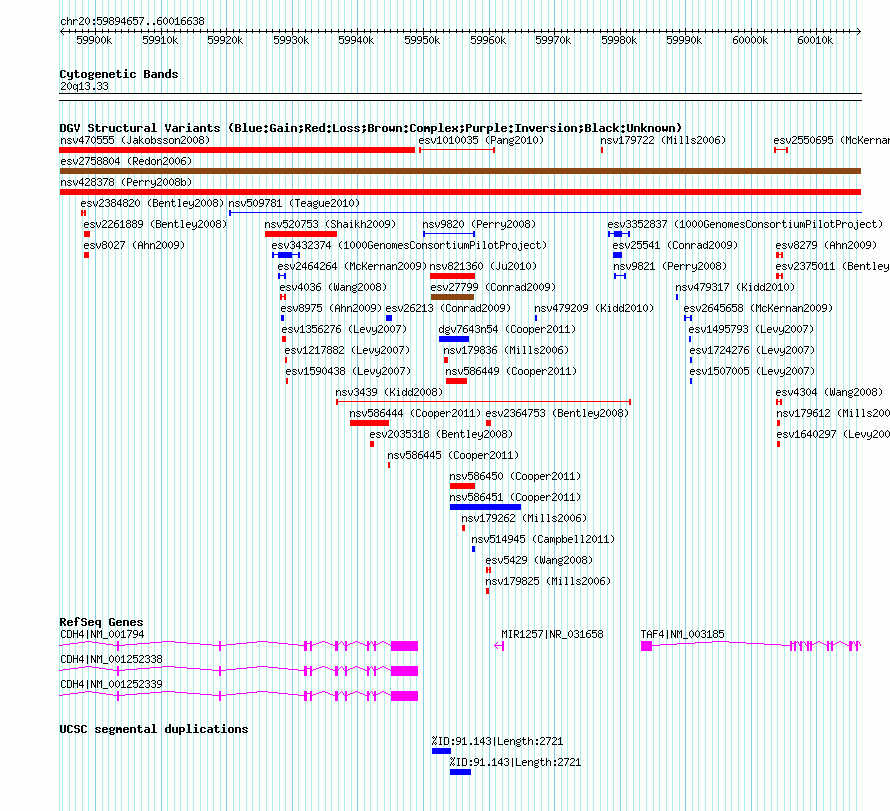Select the nsv9821 (Perry2008) label
This screenshot has height=811, width=890.
point(670,266)
